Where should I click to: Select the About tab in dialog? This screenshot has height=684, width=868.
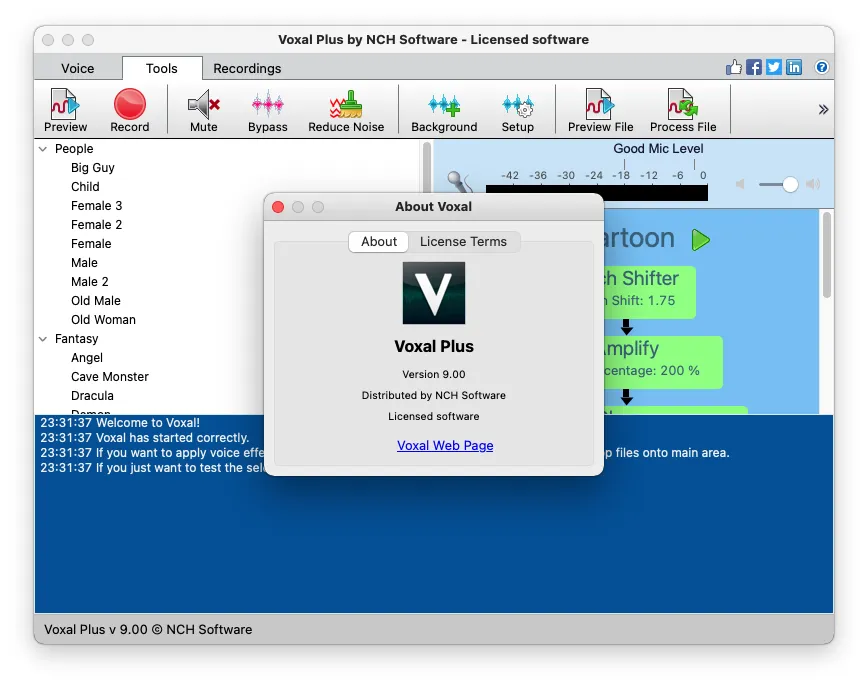379,241
